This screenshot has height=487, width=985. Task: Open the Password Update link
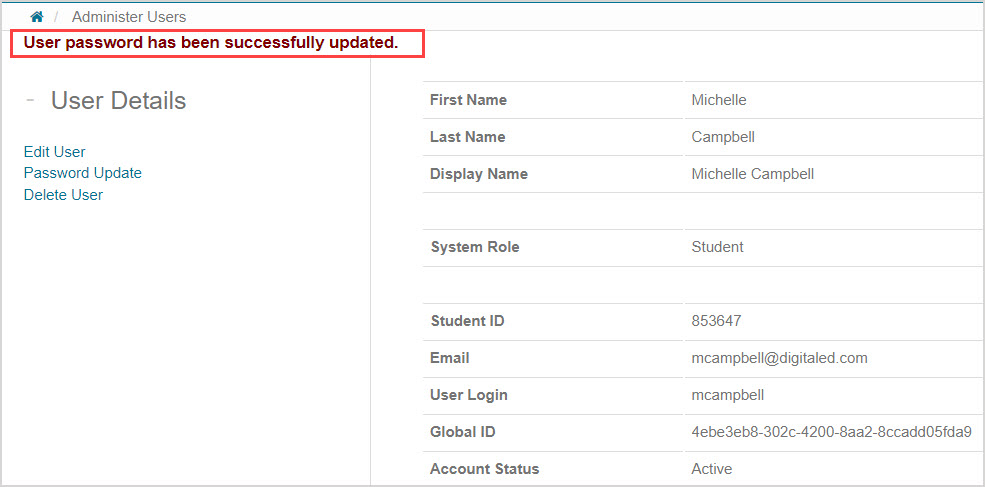(x=82, y=173)
